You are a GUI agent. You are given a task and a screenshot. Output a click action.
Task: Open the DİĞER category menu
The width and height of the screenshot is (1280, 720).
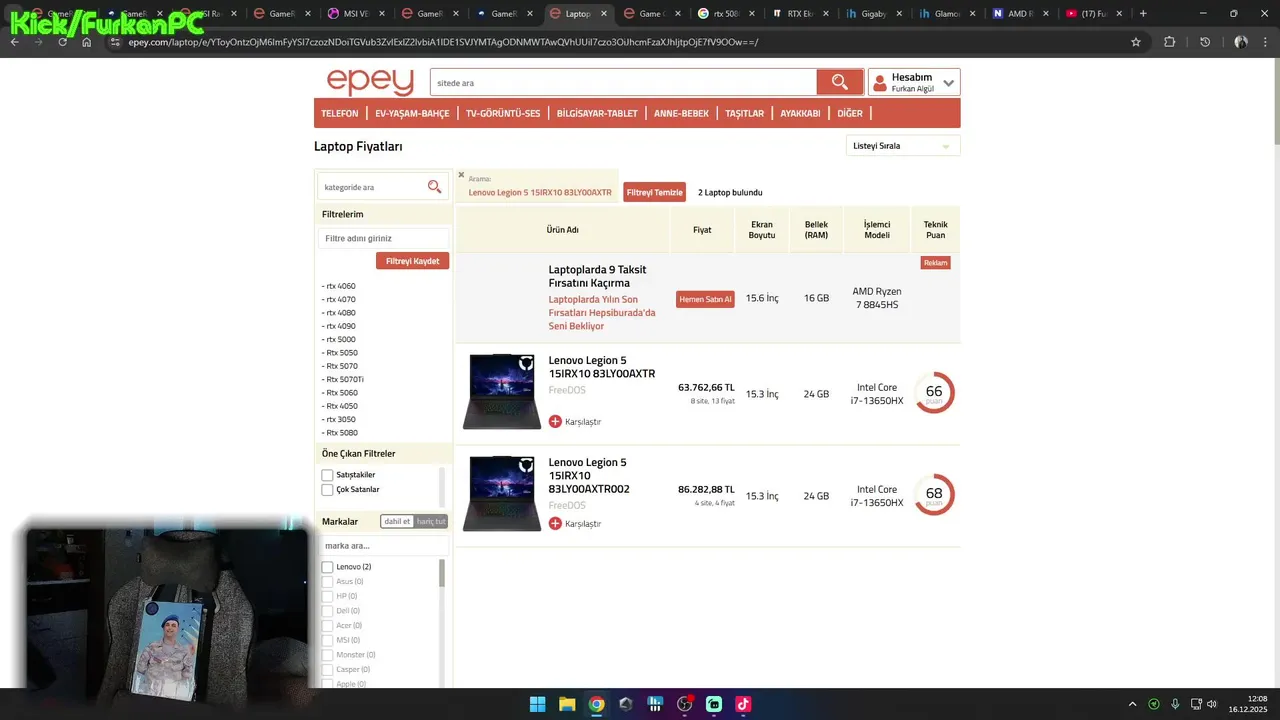coord(850,113)
